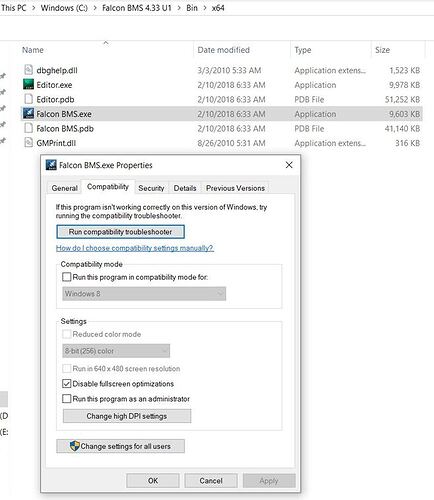
Task: Click Change settings for all users
Action: coord(120,446)
